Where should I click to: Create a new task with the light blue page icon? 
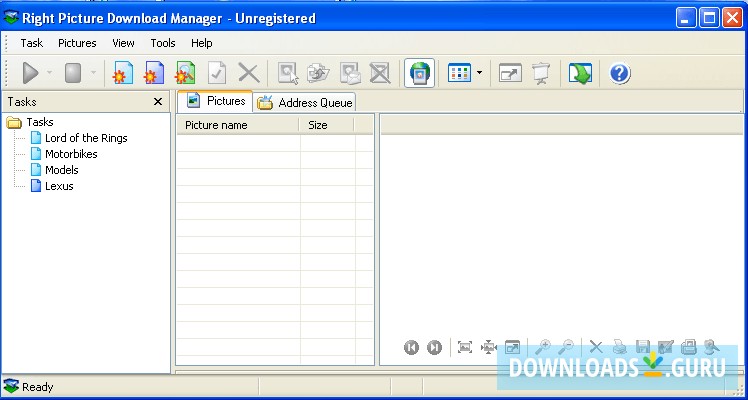[x=123, y=73]
